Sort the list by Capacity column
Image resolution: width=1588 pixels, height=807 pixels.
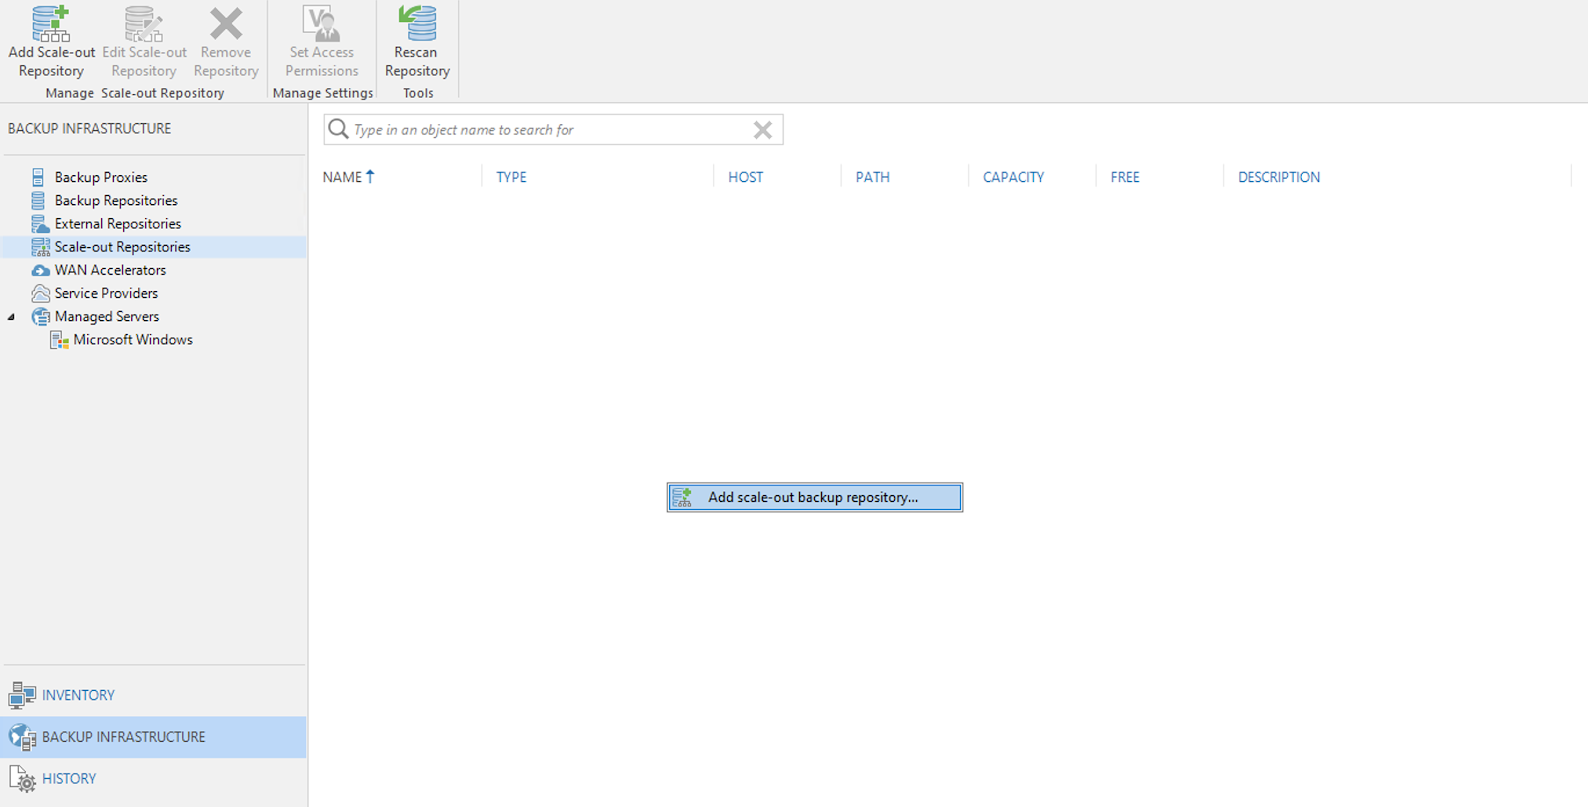tap(1013, 177)
